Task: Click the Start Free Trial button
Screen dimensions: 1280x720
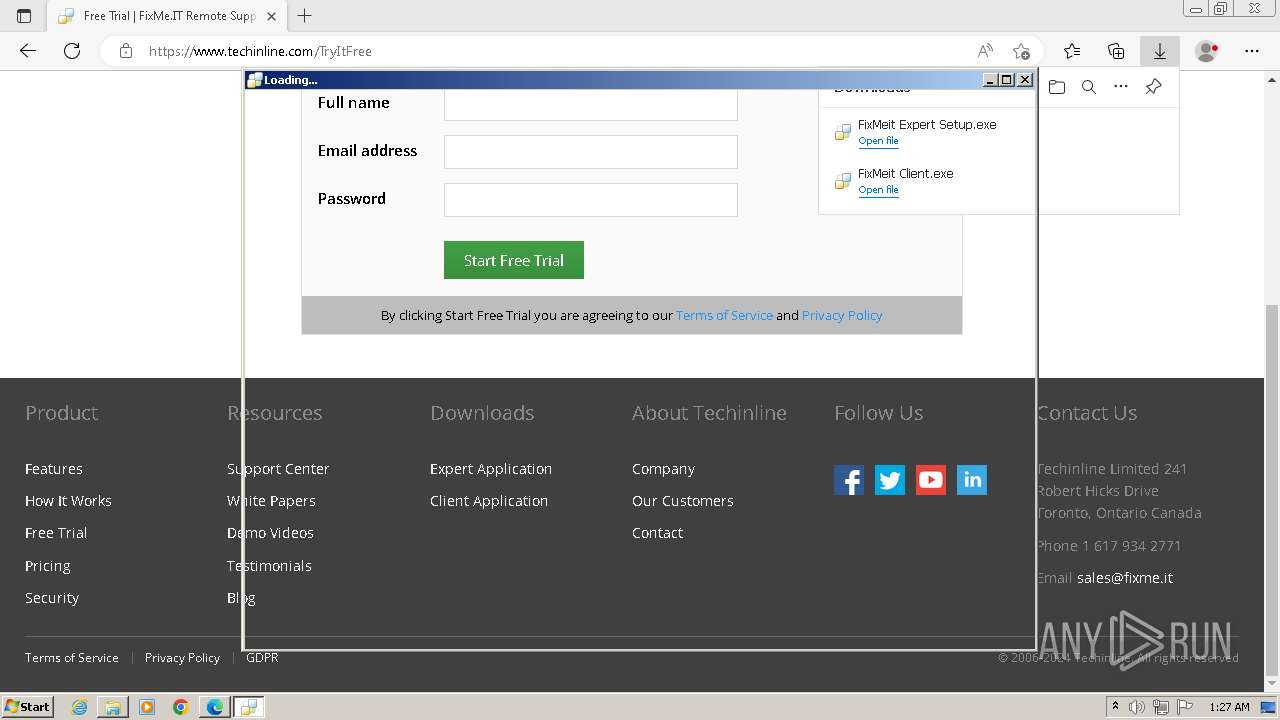Action: 514,260
